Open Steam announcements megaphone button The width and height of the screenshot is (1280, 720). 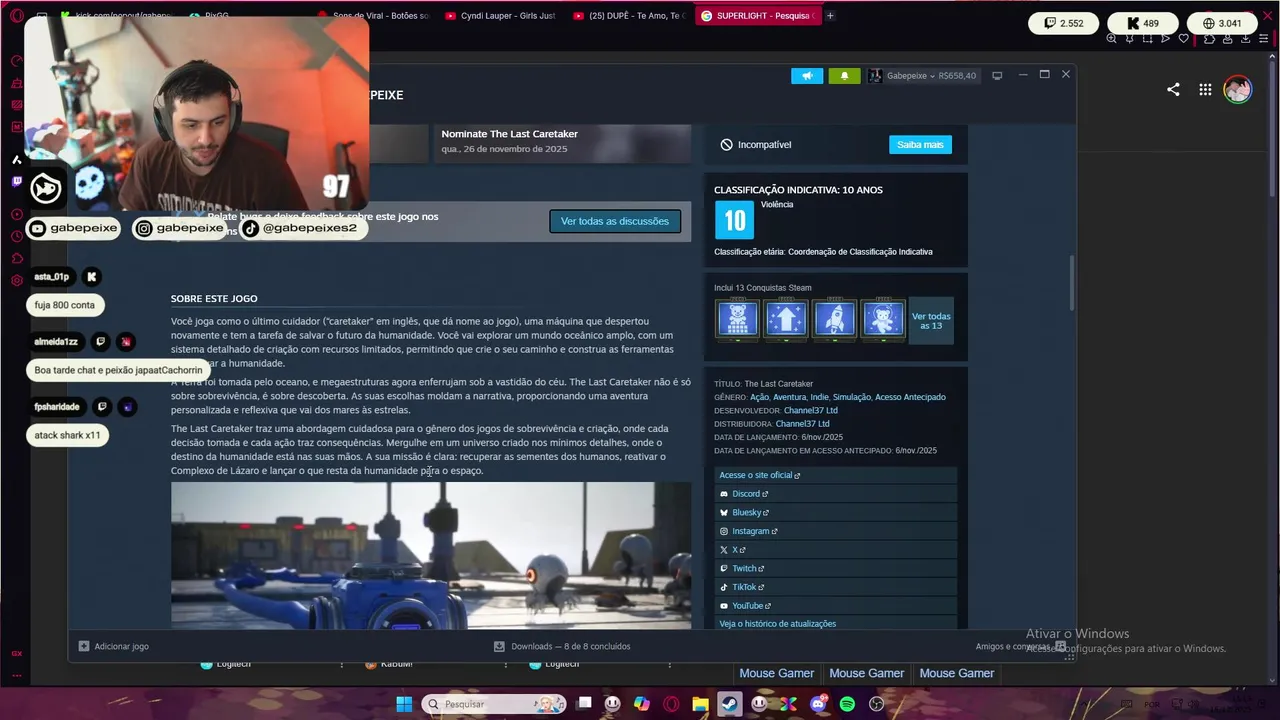807,76
